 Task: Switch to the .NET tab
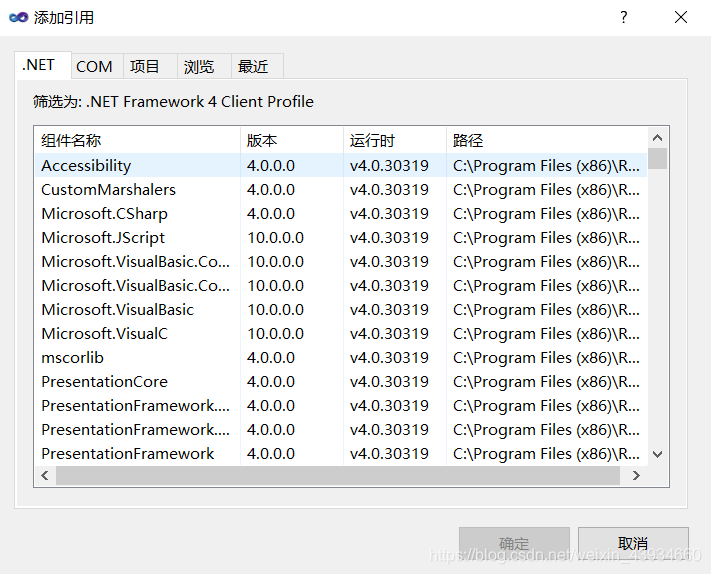43,65
